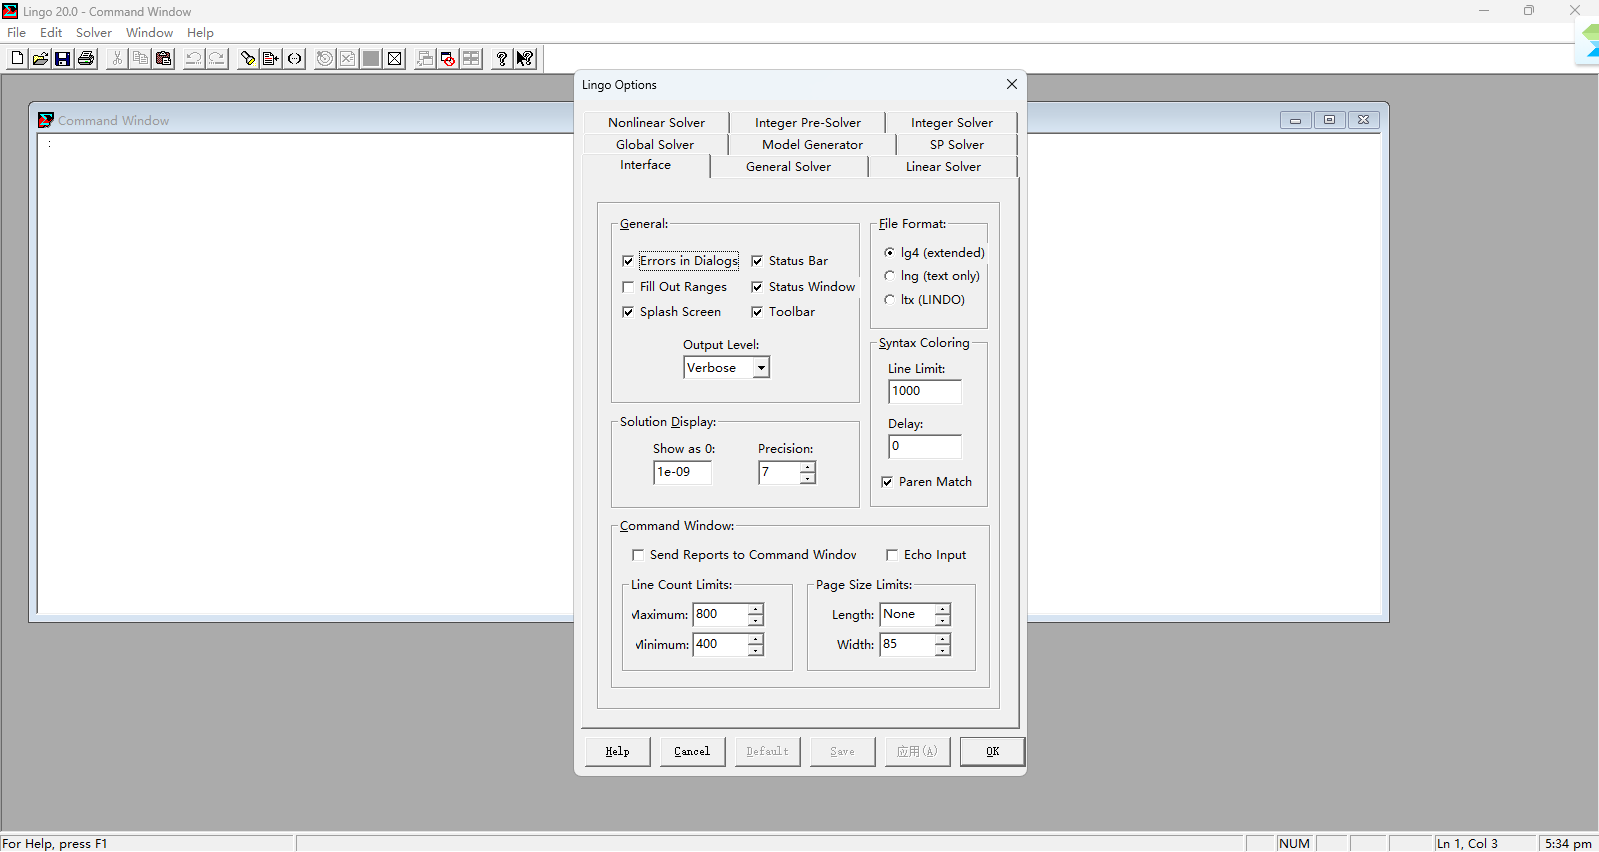Switch to the Integer Solver tab

pyautogui.click(x=952, y=123)
